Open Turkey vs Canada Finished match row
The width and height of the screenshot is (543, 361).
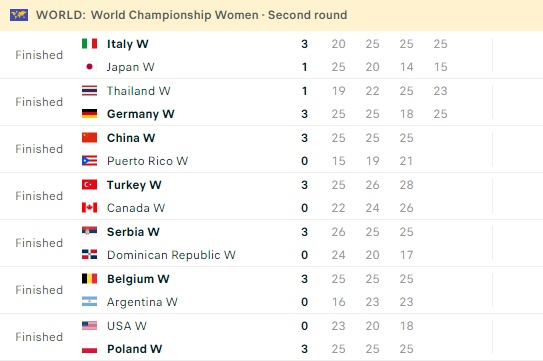point(272,196)
